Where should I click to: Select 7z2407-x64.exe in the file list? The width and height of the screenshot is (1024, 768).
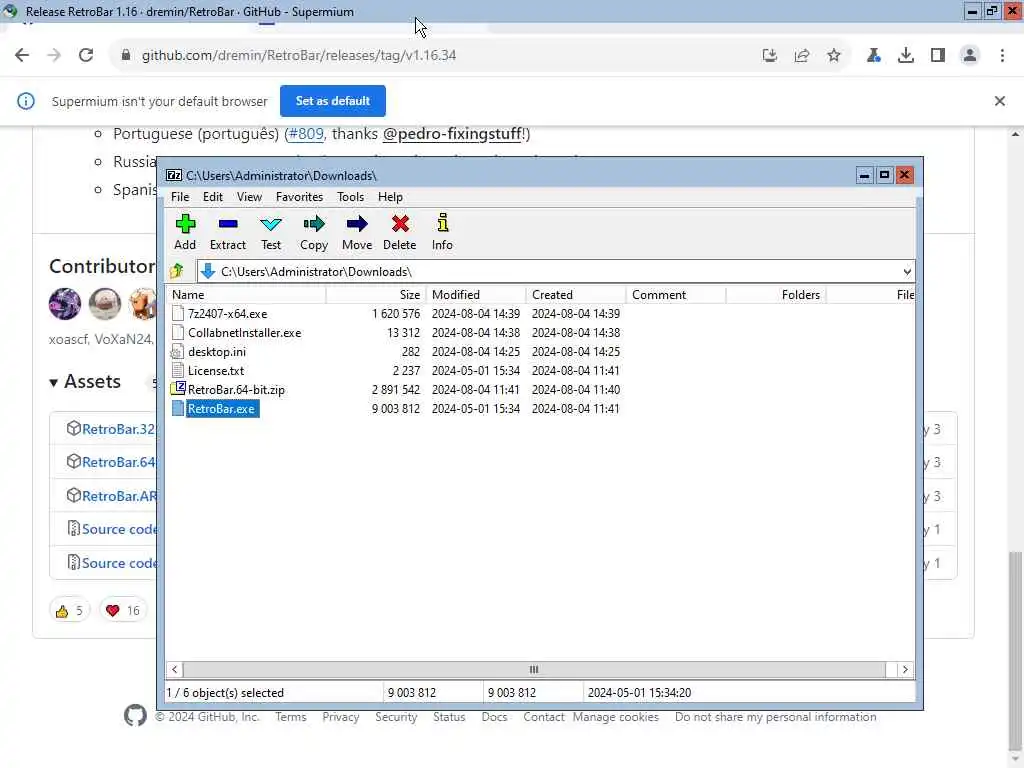tap(227, 314)
